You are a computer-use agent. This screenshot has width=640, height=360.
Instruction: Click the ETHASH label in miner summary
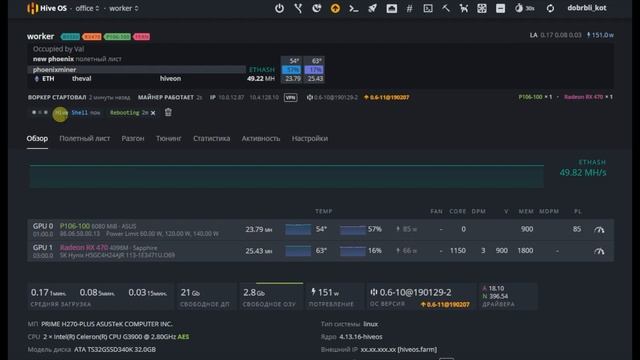[x=262, y=70]
